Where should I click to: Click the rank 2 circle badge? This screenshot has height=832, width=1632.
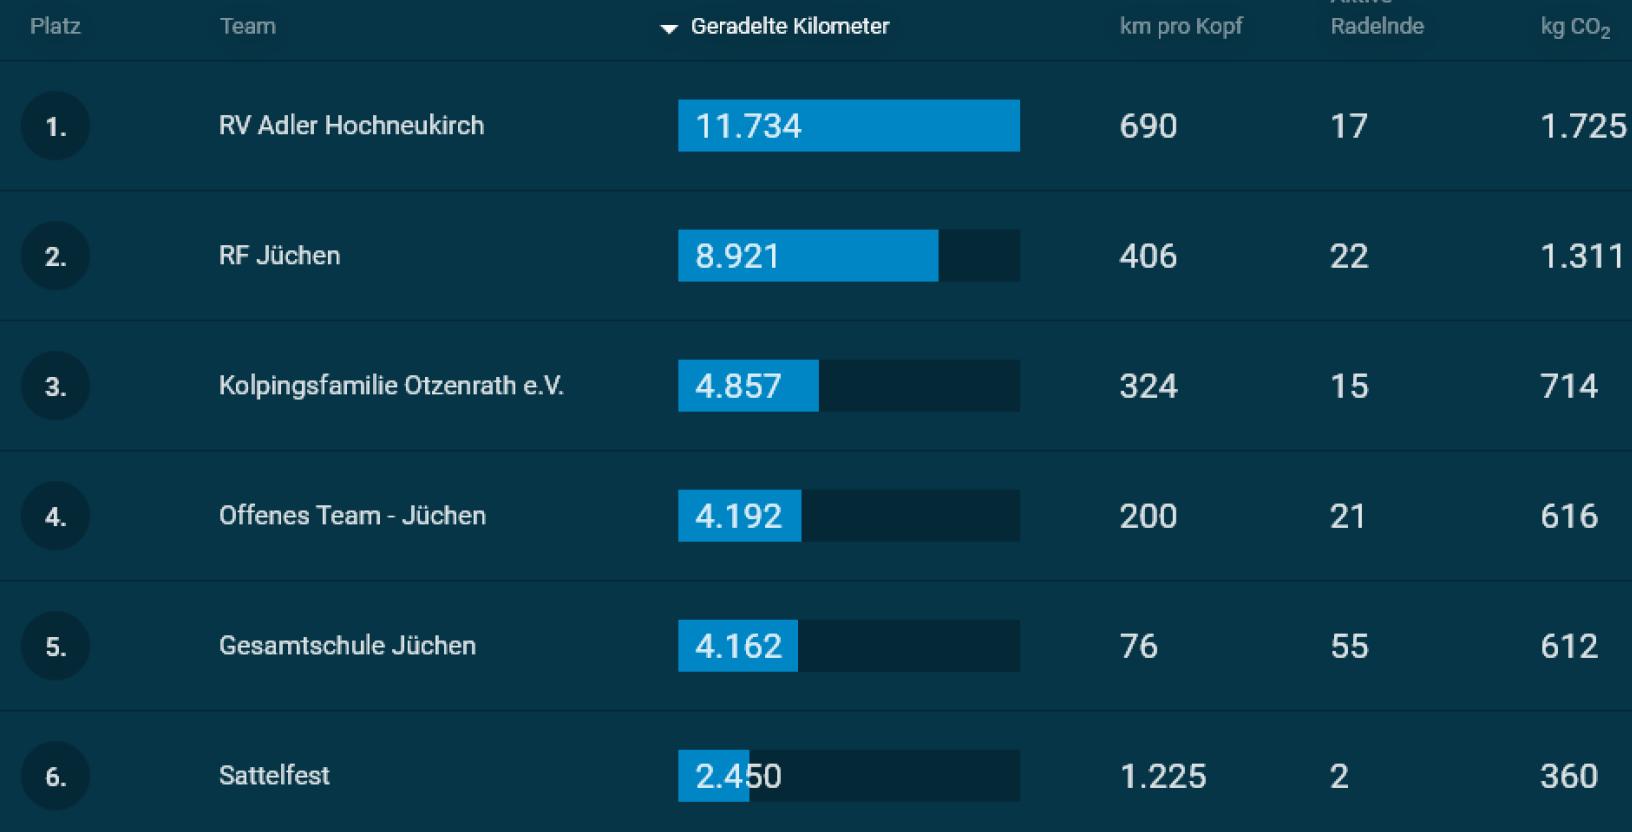[x=55, y=256]
